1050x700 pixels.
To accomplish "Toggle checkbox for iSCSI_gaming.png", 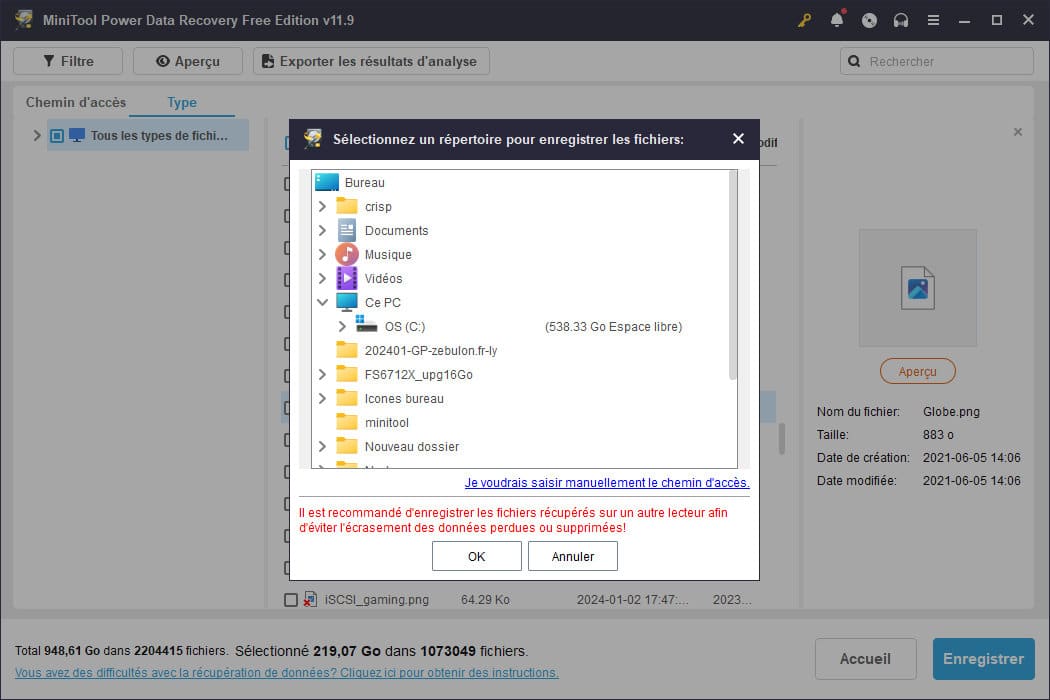I will 291,600.
